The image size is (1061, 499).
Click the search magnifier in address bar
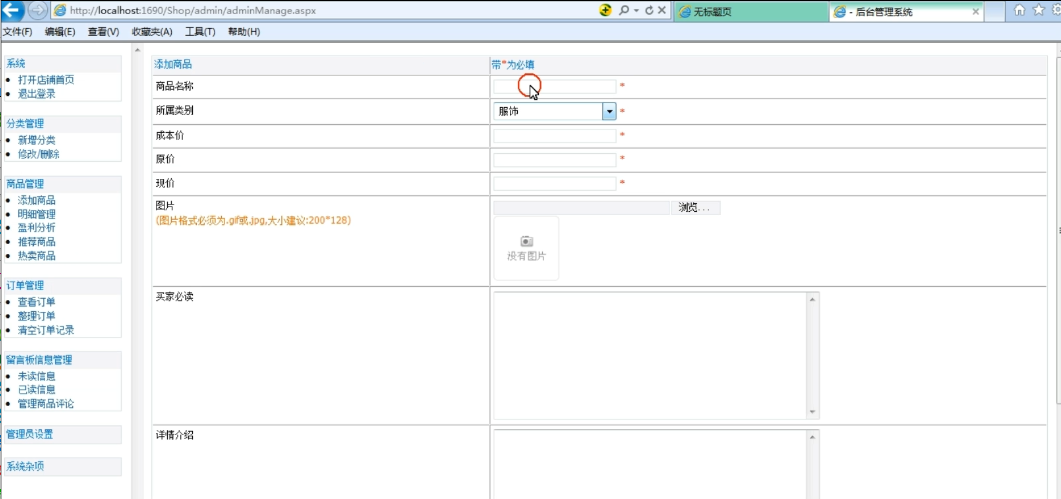pos(624,11)
